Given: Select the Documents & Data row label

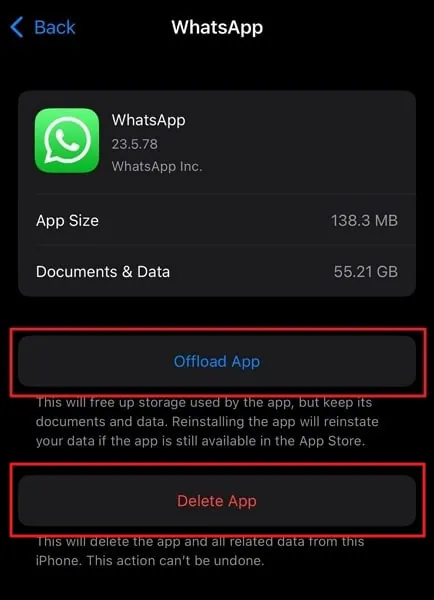Looking at the screenshot, I should (x=103, y=272).
